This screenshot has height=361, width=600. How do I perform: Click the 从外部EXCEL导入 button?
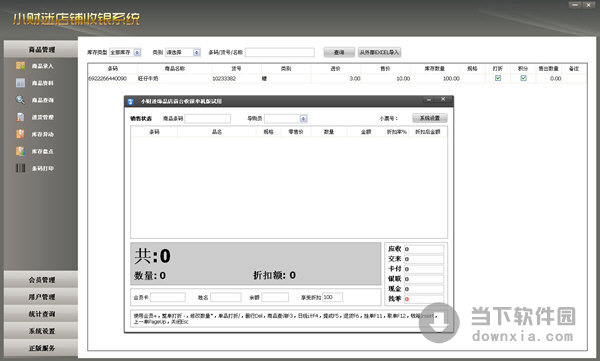click(x=379, y=52)
